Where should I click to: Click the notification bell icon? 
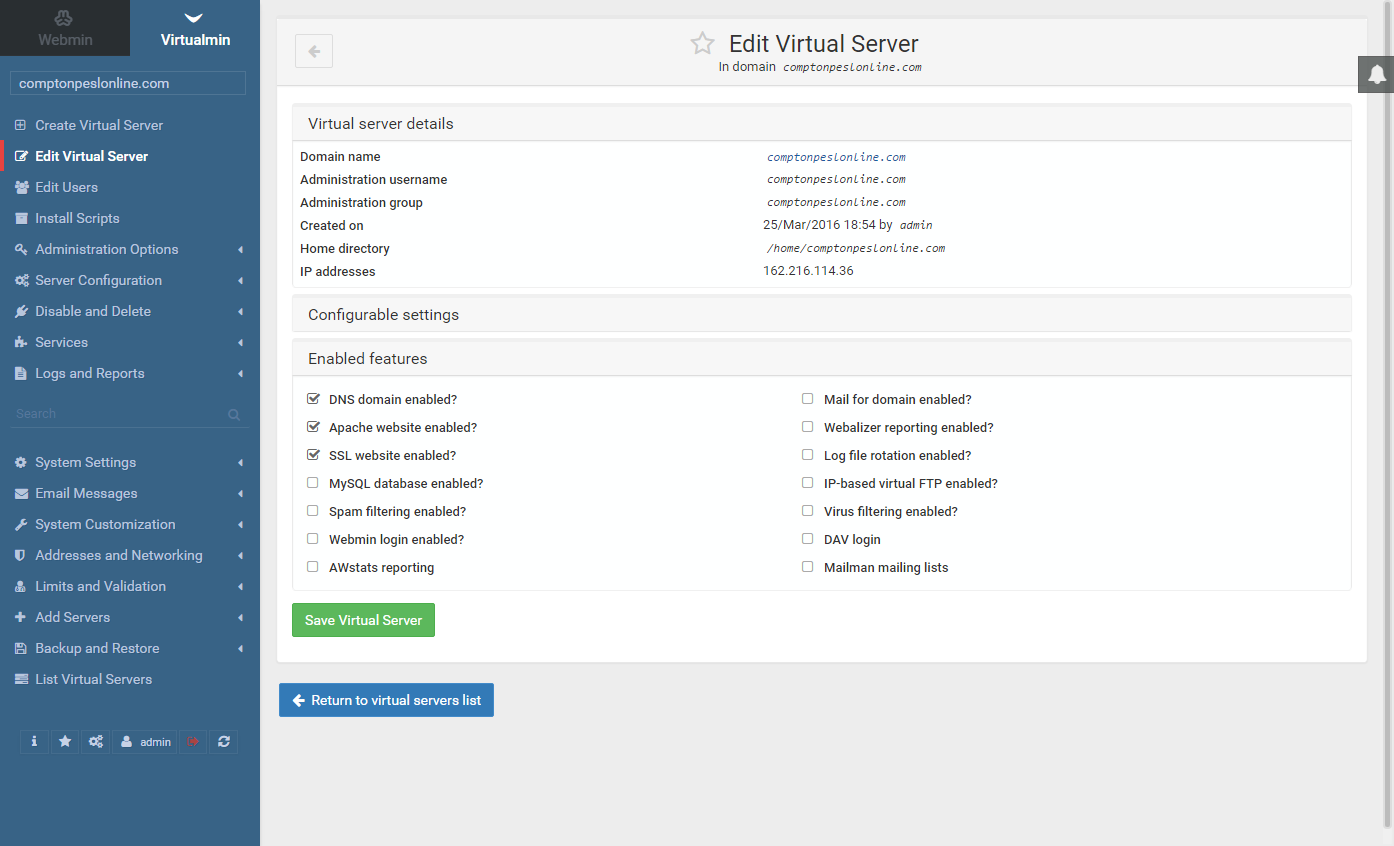tap(1377, 74)
